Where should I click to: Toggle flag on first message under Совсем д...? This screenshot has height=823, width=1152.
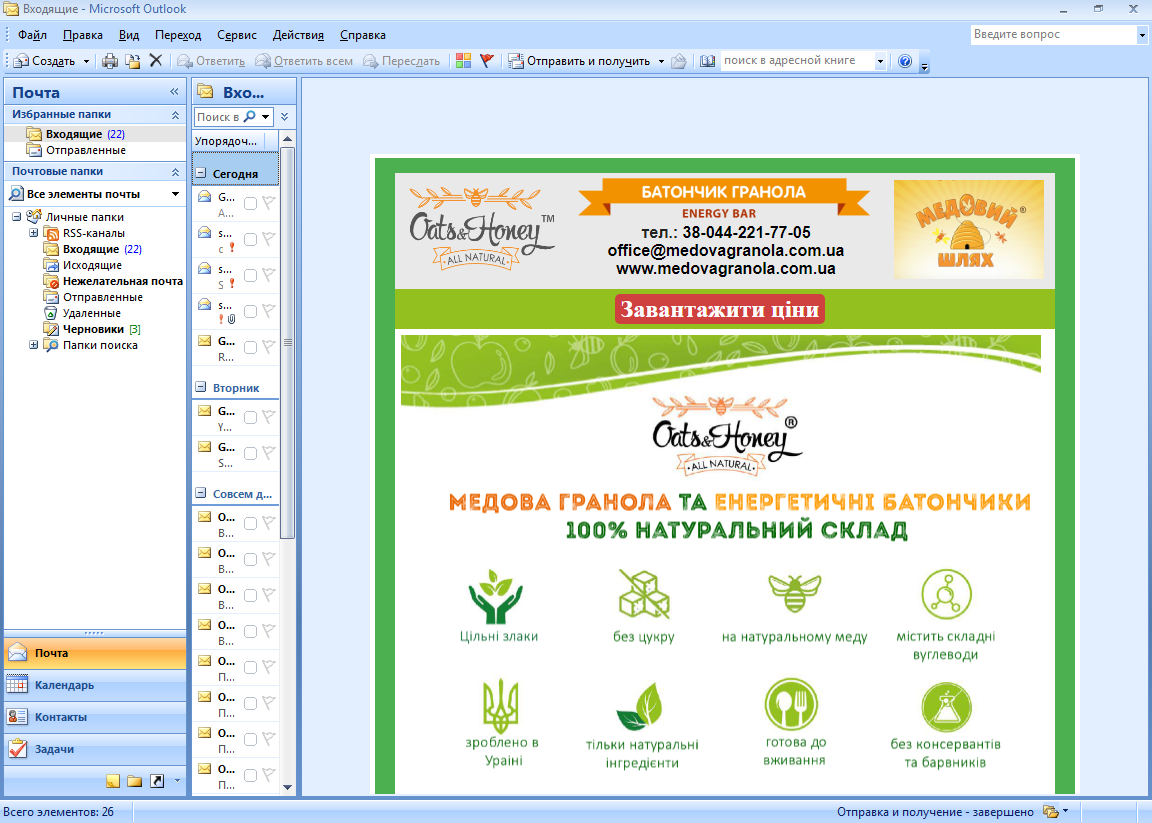coord(268,523)
